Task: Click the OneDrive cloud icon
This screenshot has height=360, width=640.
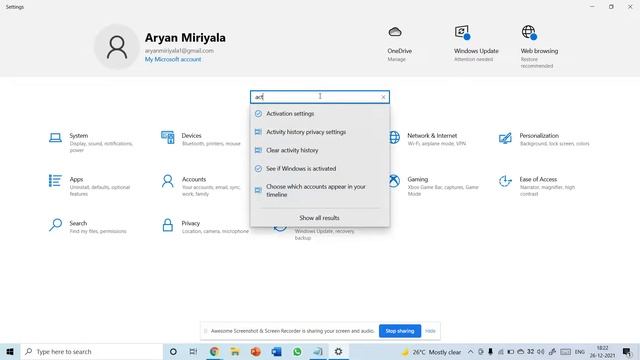Action: point(395,32)
